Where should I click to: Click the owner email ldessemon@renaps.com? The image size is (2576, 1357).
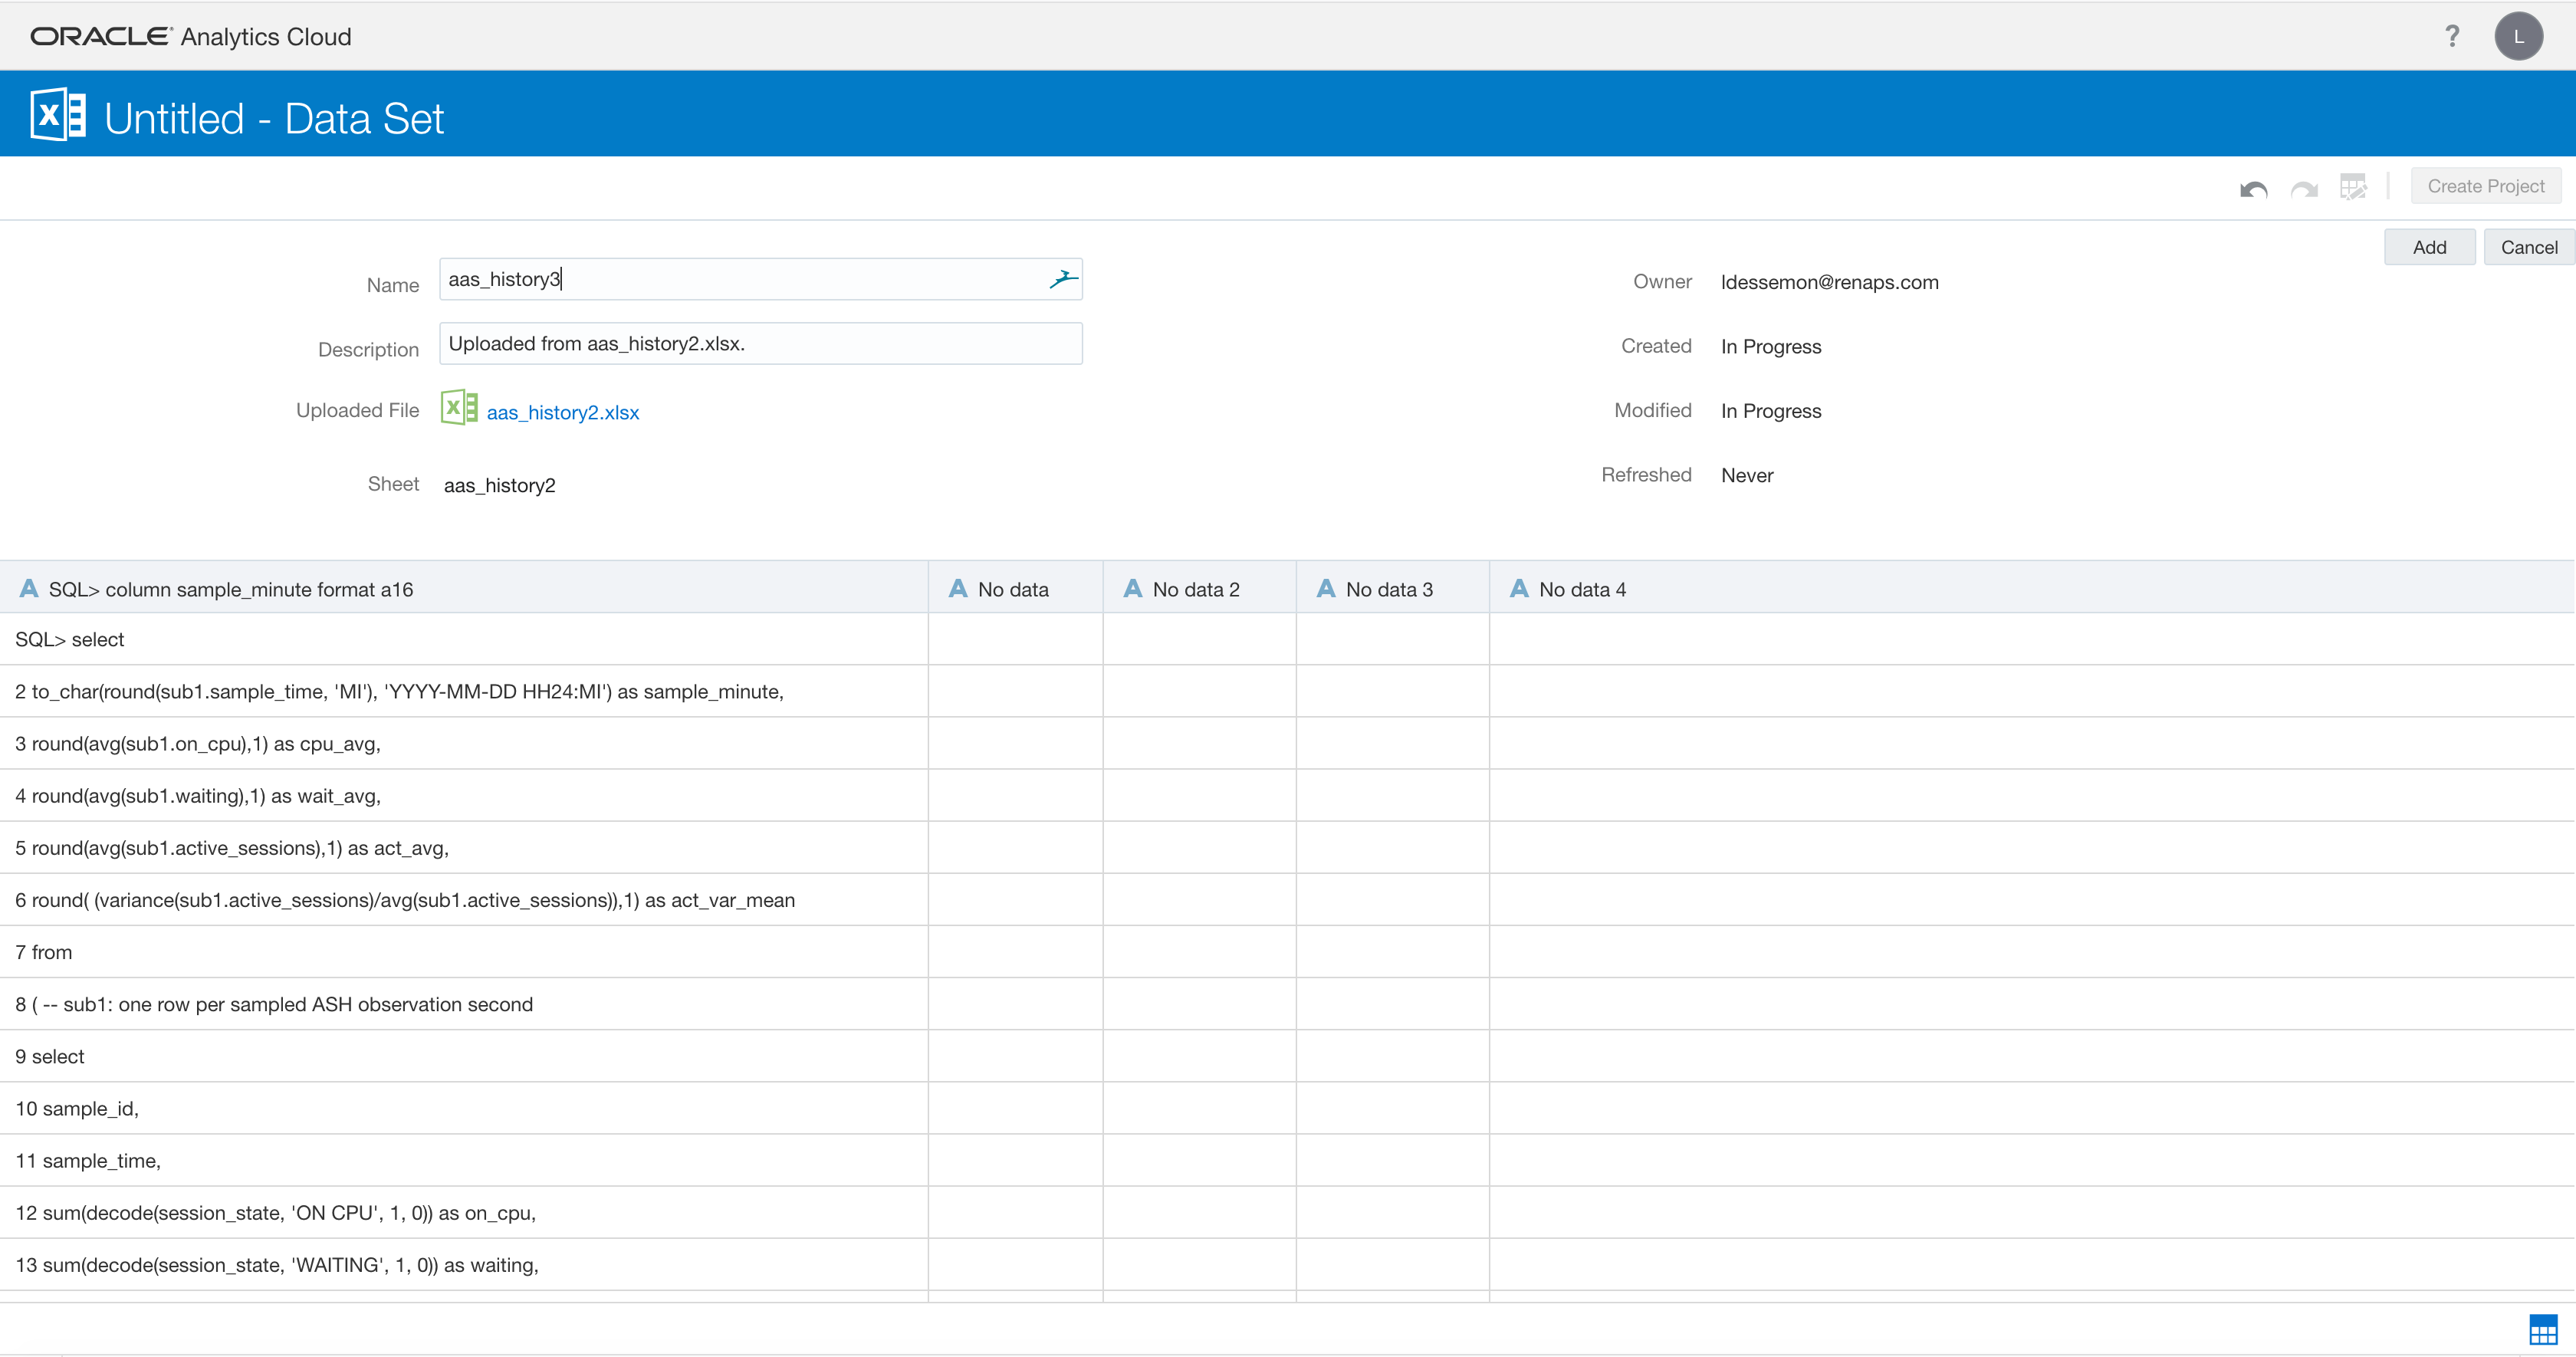pyautogui.click(x=1829, y=282)
